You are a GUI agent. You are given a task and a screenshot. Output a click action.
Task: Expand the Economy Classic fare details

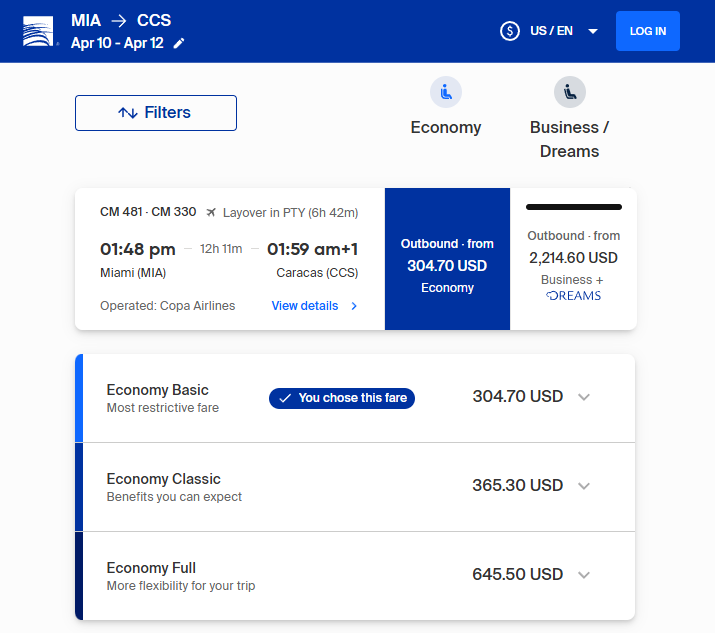[584, 486]
